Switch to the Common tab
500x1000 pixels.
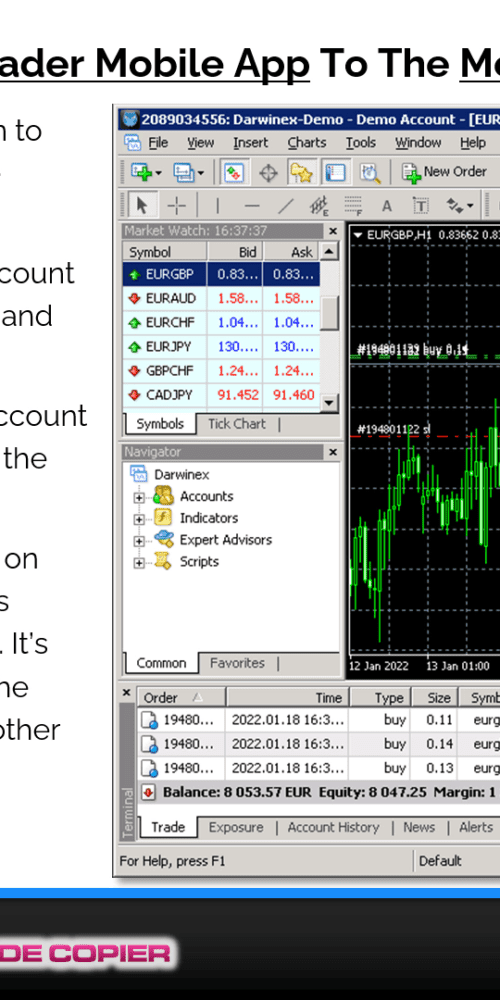pyautogui.click(x=161, y=663)
